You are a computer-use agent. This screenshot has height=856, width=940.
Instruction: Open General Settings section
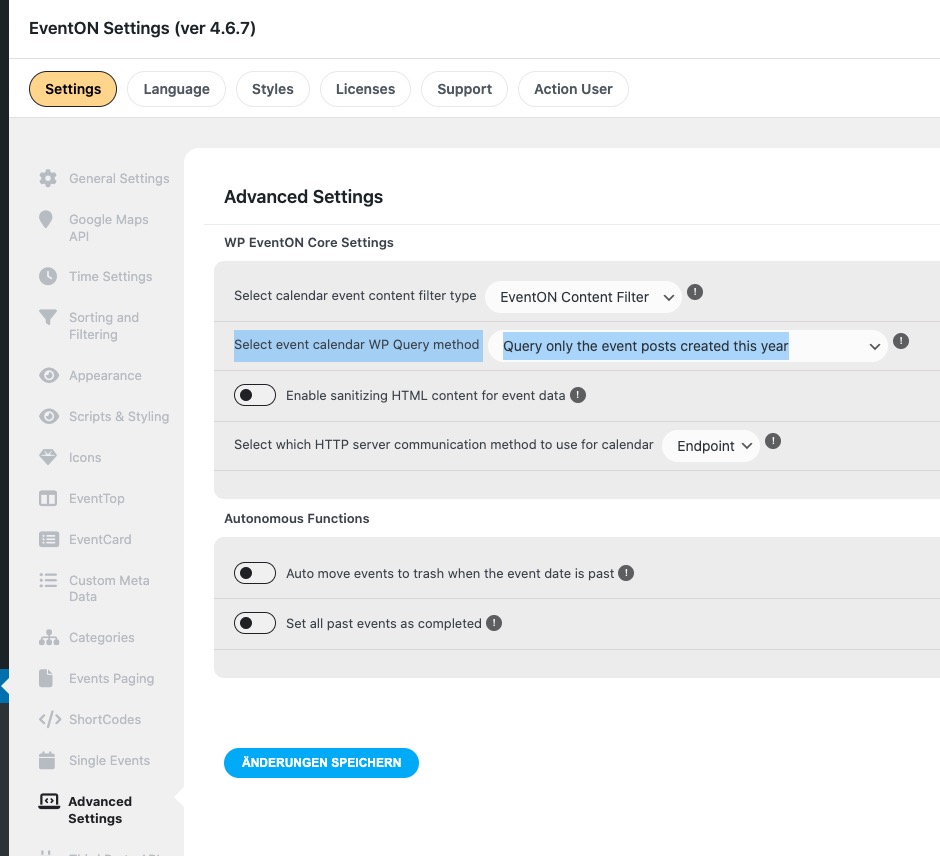point(119,178)
